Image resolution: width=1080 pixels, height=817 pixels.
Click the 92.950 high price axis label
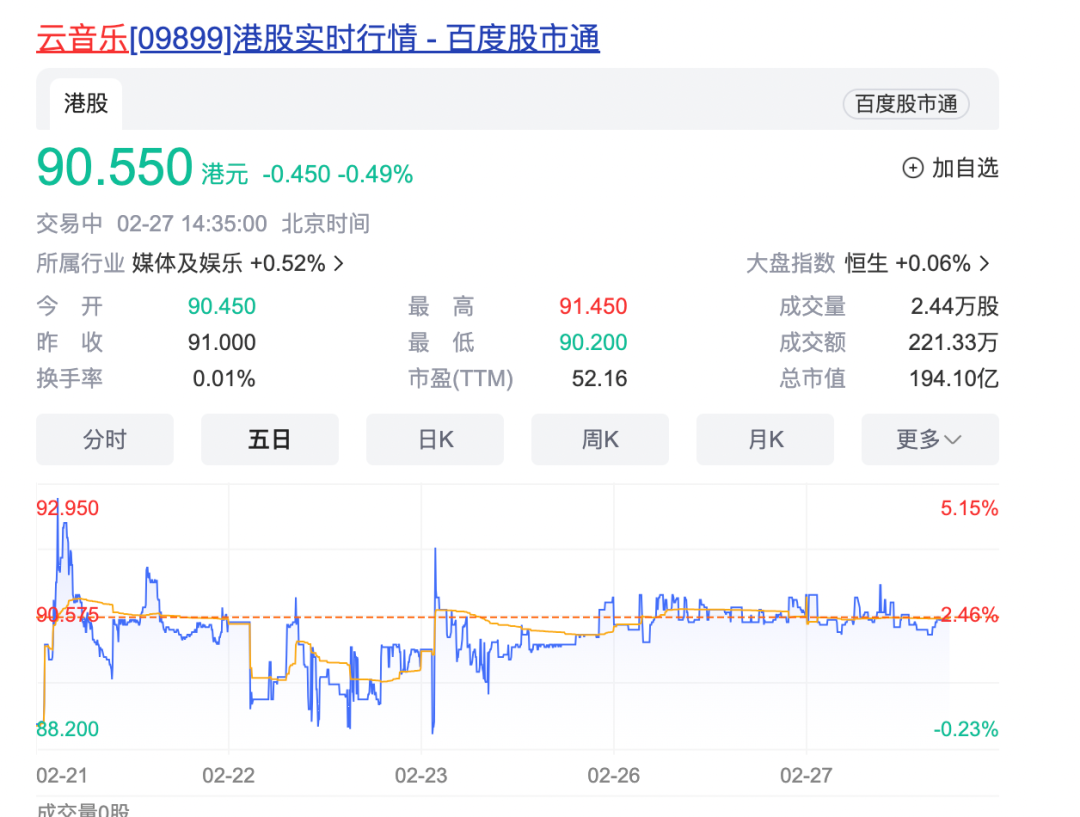tap(68, 508)
